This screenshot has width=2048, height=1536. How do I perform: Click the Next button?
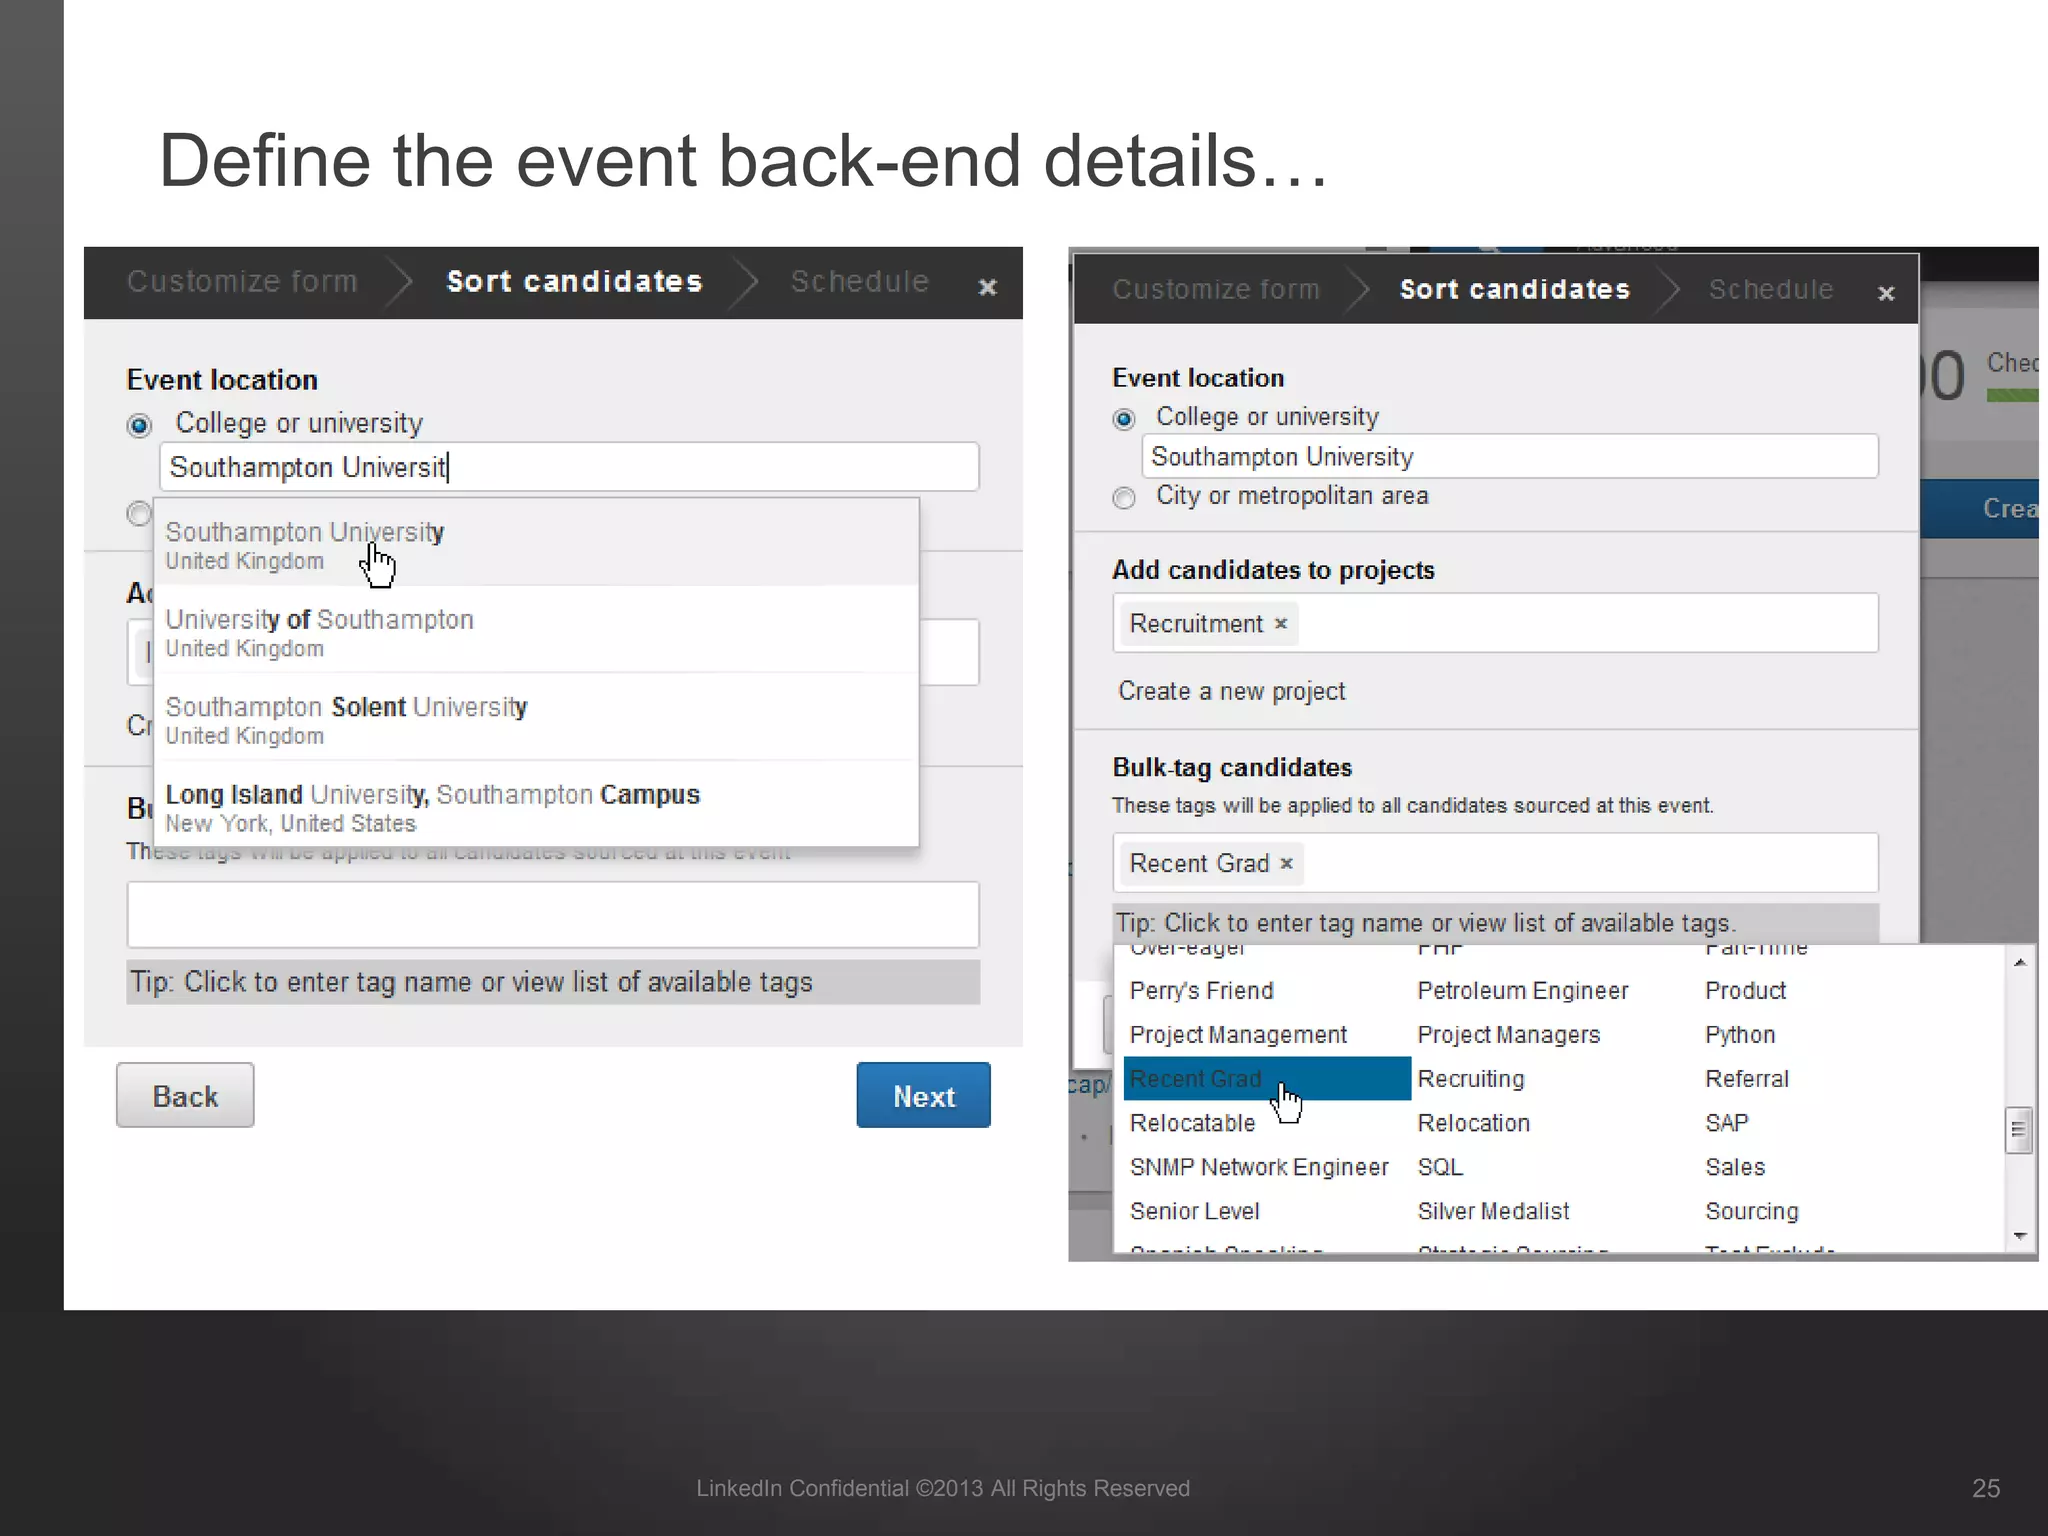pyautogui.click(x=924, y=1096)
